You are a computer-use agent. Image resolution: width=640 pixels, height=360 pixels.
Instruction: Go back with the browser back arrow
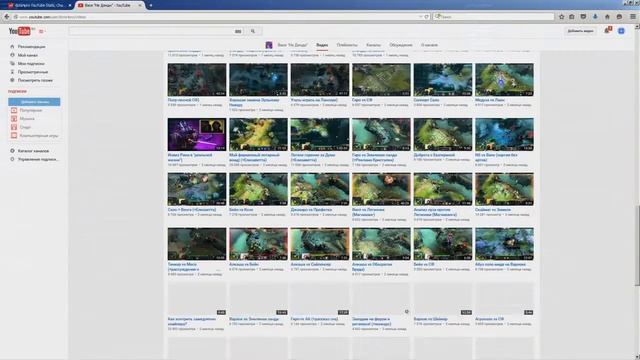(7, 17)
